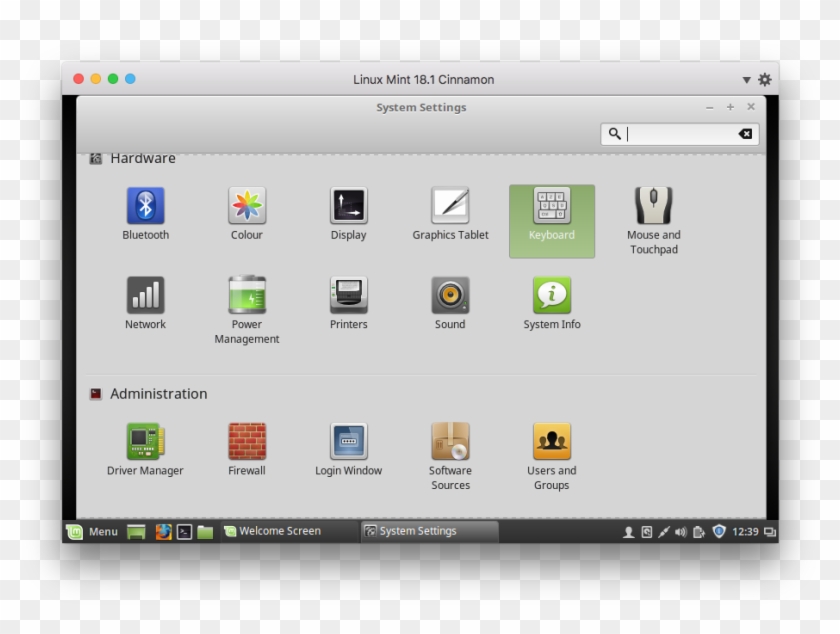Open the dropdown arrow beside the gear icon
The width and height of the screenshot is (840, 634).
click(746, 79)
